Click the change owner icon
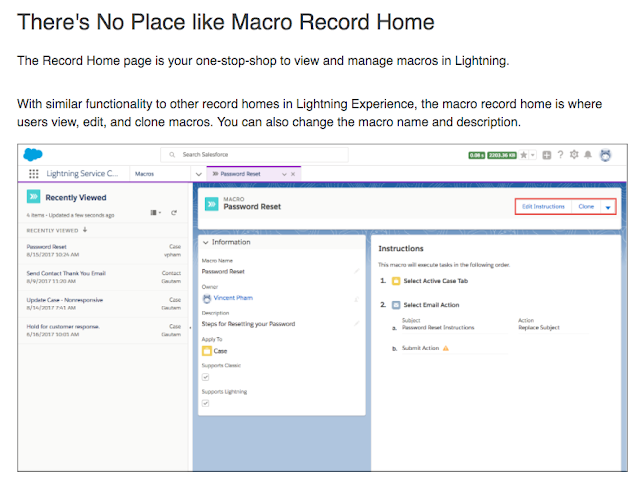Image resolution: width=640 pixels, height=485 pixels. click(x=356, y=299)
